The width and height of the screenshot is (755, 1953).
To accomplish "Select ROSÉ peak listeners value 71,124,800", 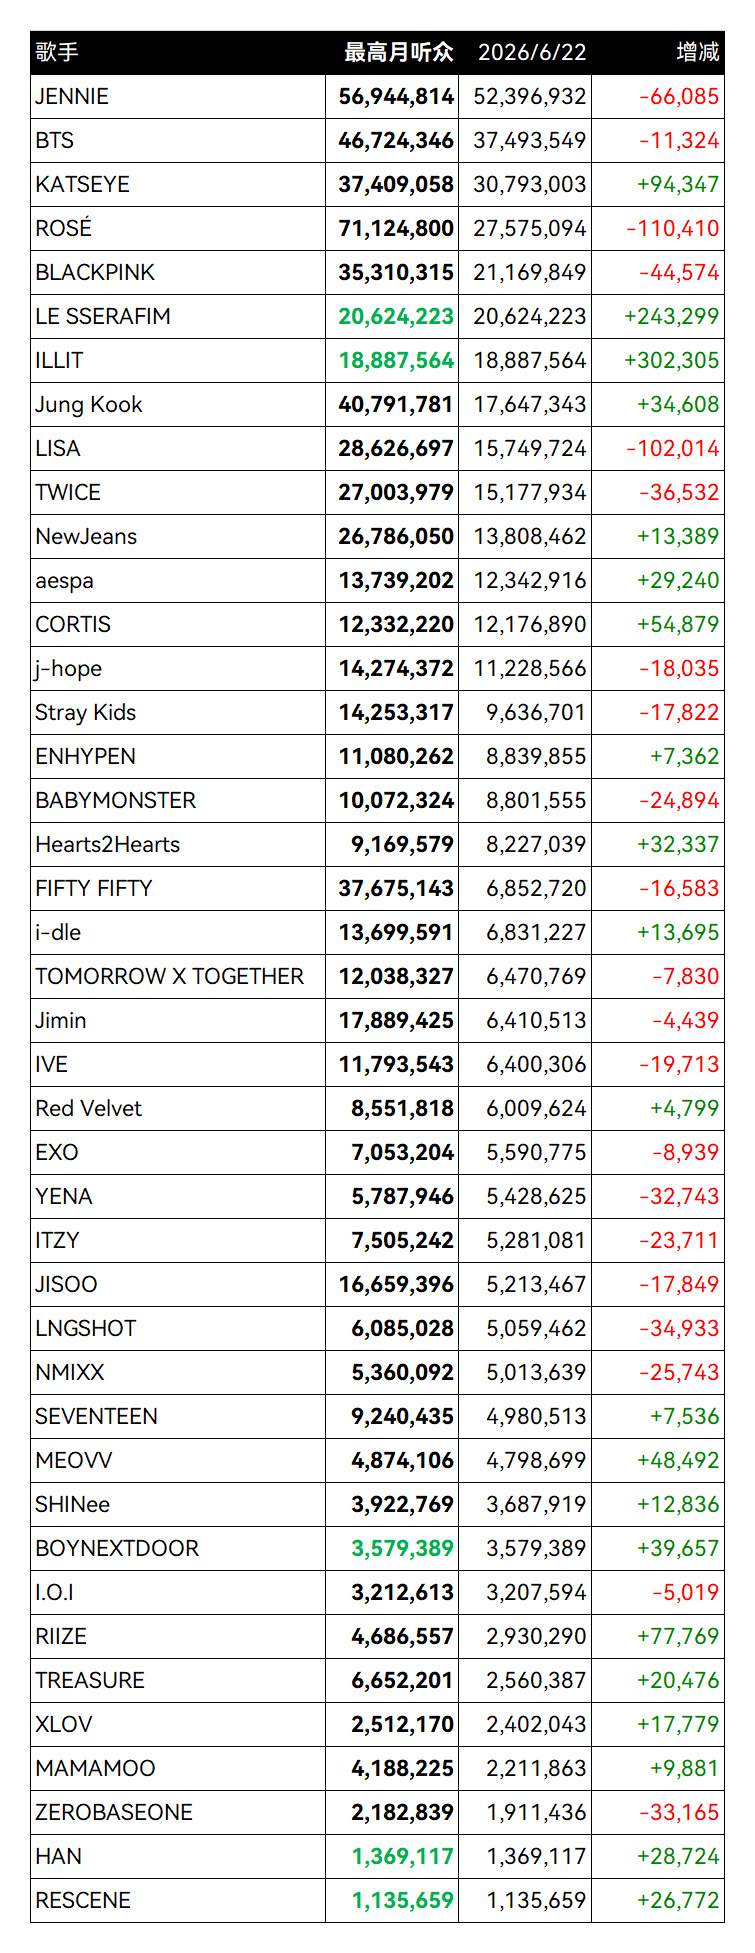I will pyautogui.click(x=396, y=228).
